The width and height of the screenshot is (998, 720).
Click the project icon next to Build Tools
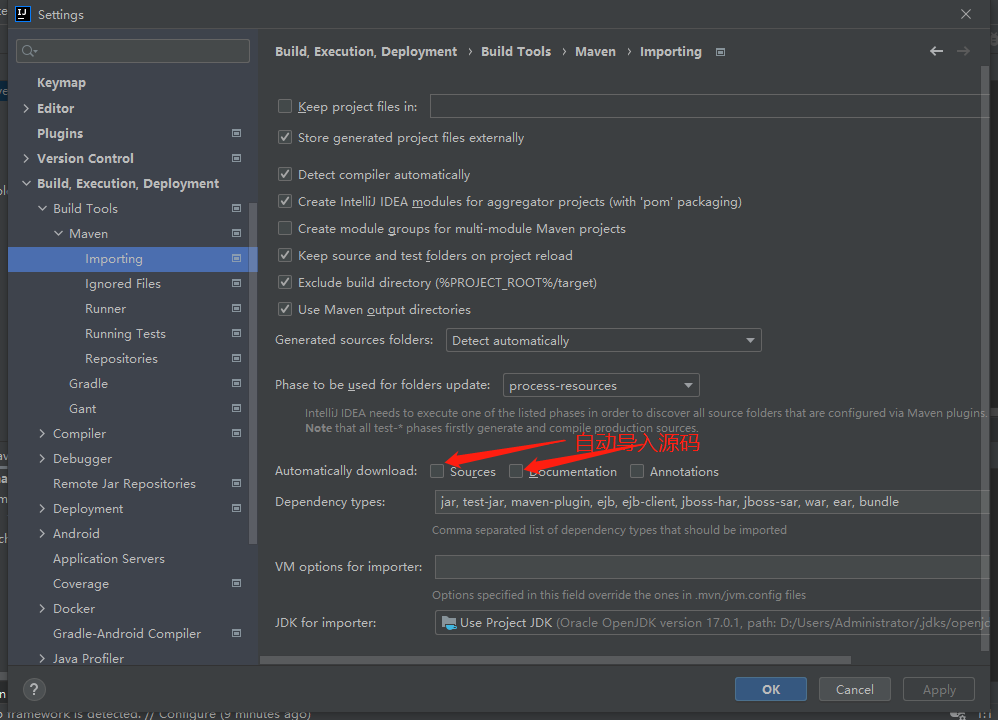(x=237, y=208)
